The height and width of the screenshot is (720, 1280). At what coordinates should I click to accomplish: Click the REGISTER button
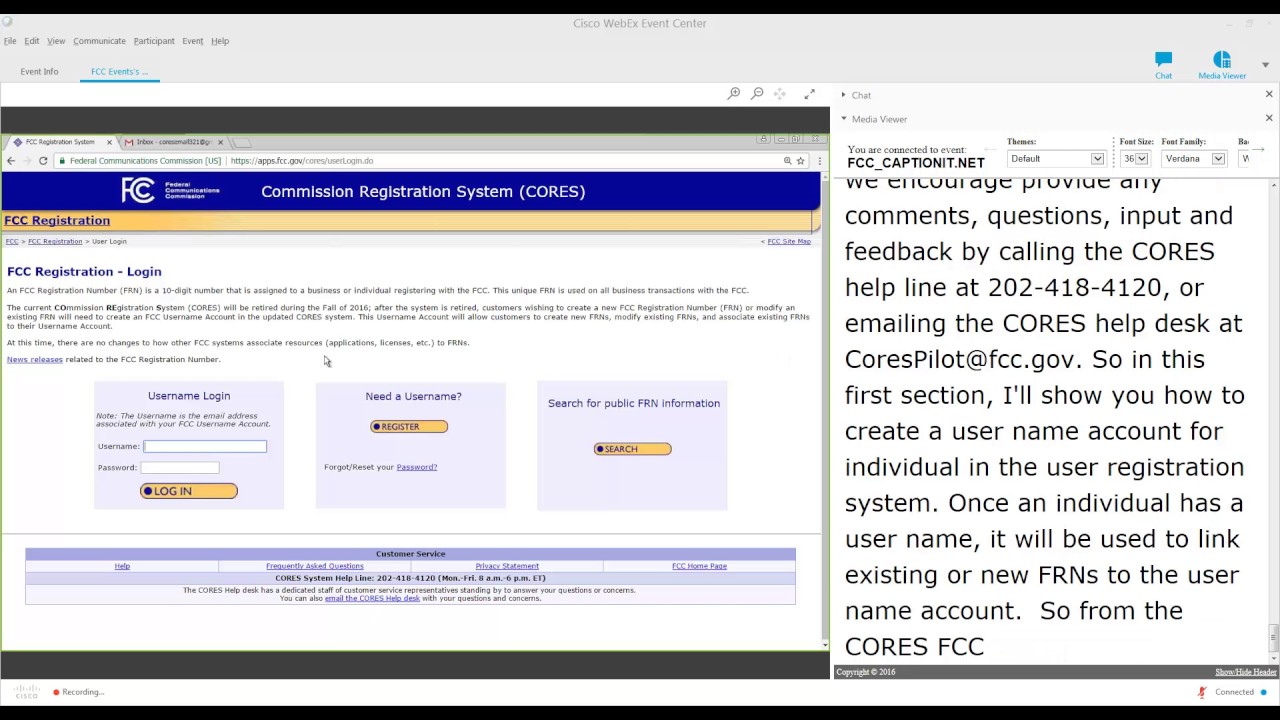(409, 427)
